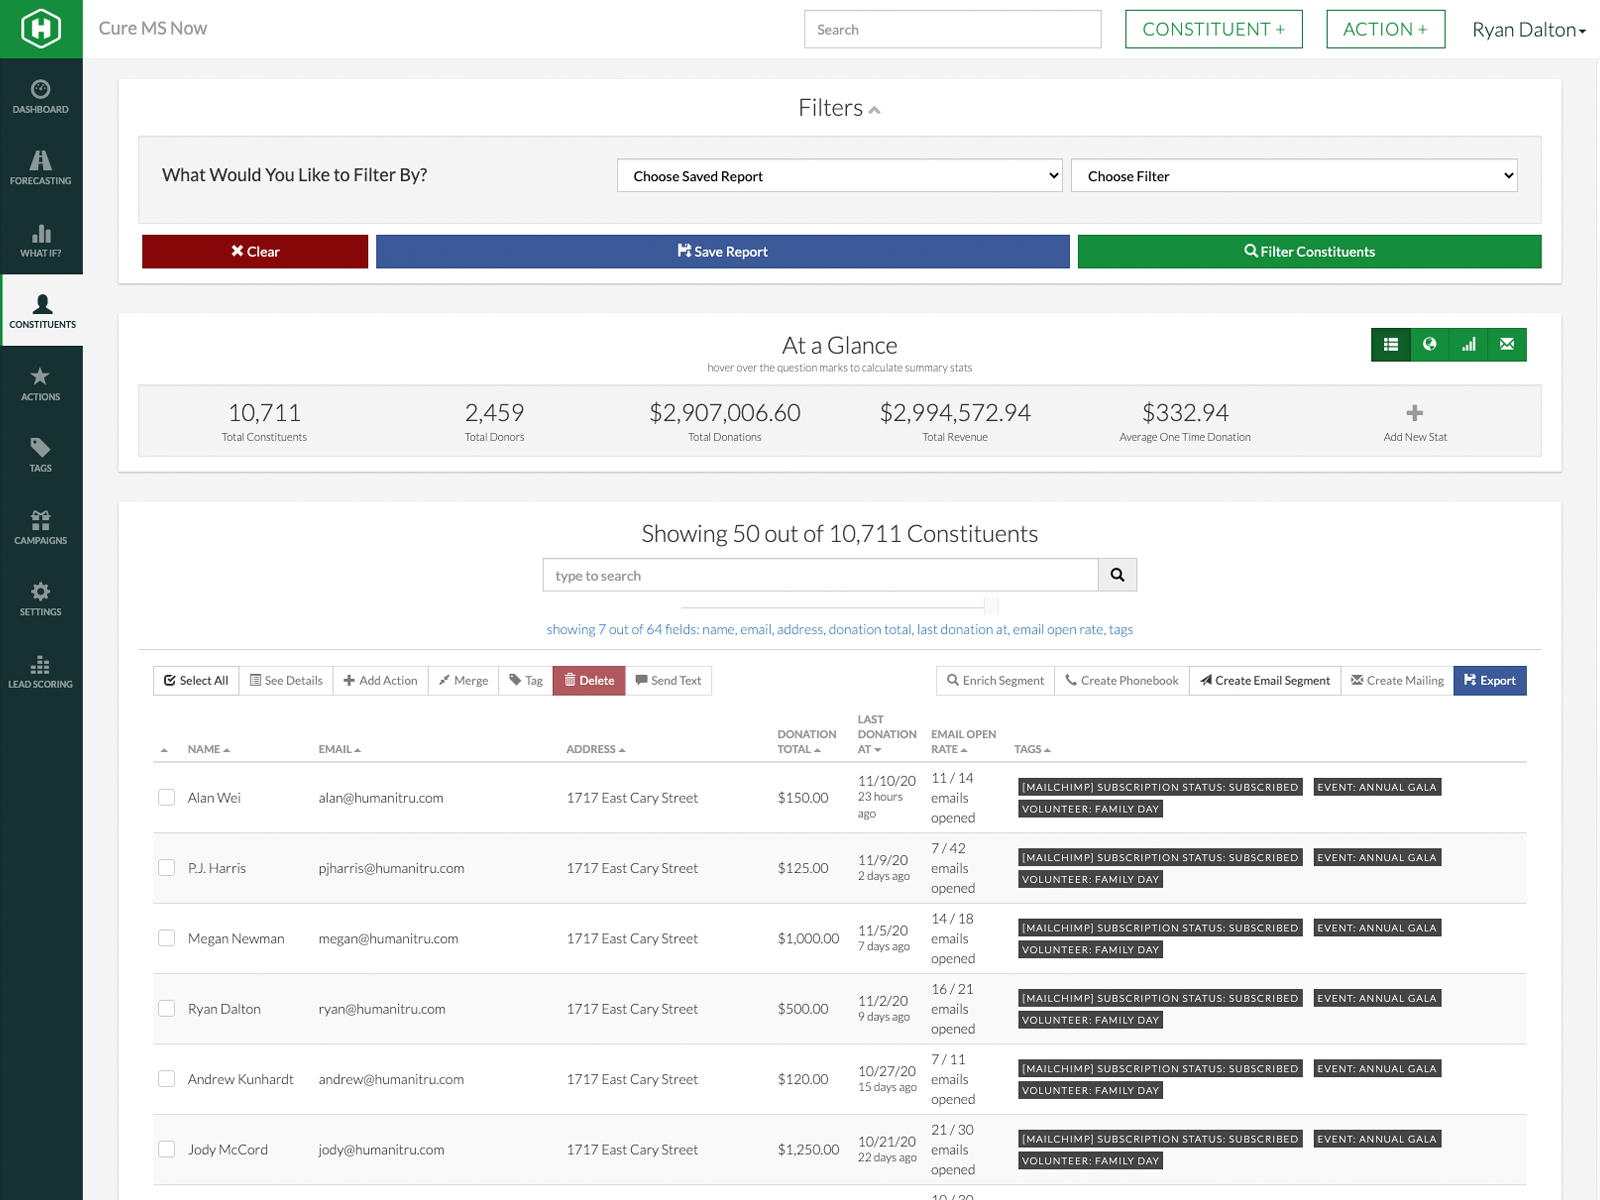
Task: Go to the What If? section
Action: (x=40, y=240)
